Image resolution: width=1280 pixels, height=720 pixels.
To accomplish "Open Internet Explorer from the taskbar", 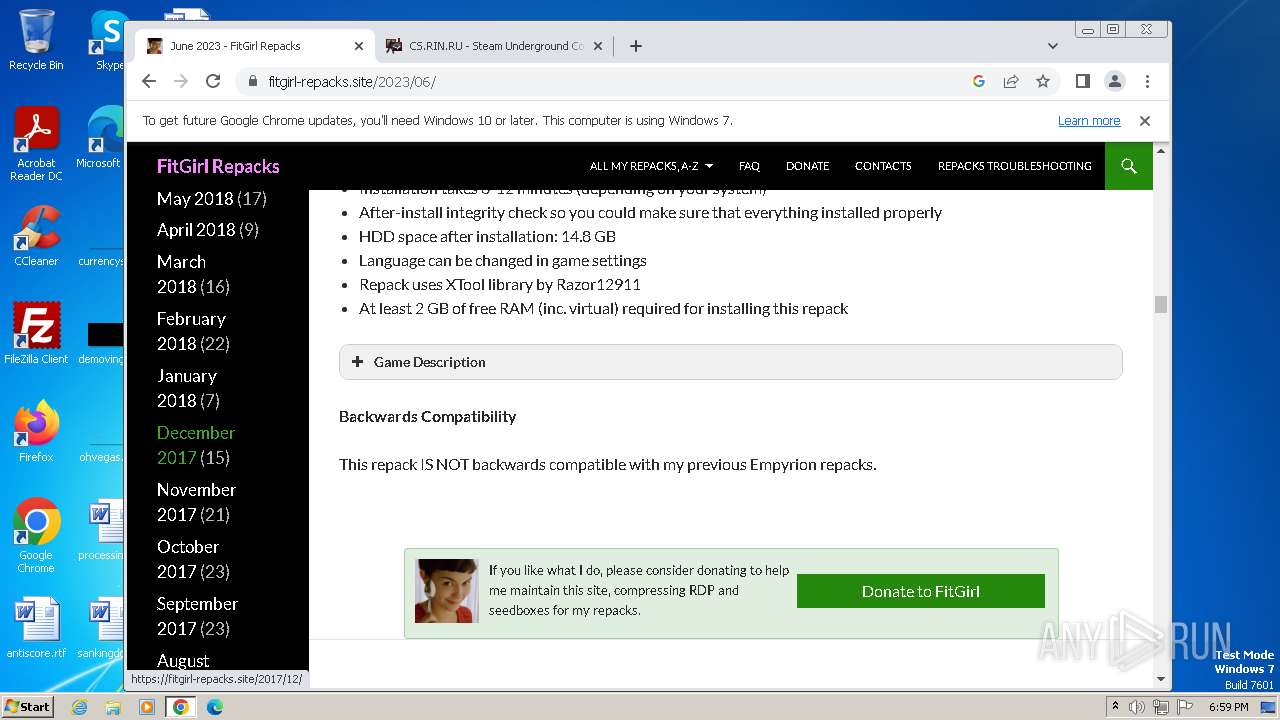I will [x=79, y=707].
